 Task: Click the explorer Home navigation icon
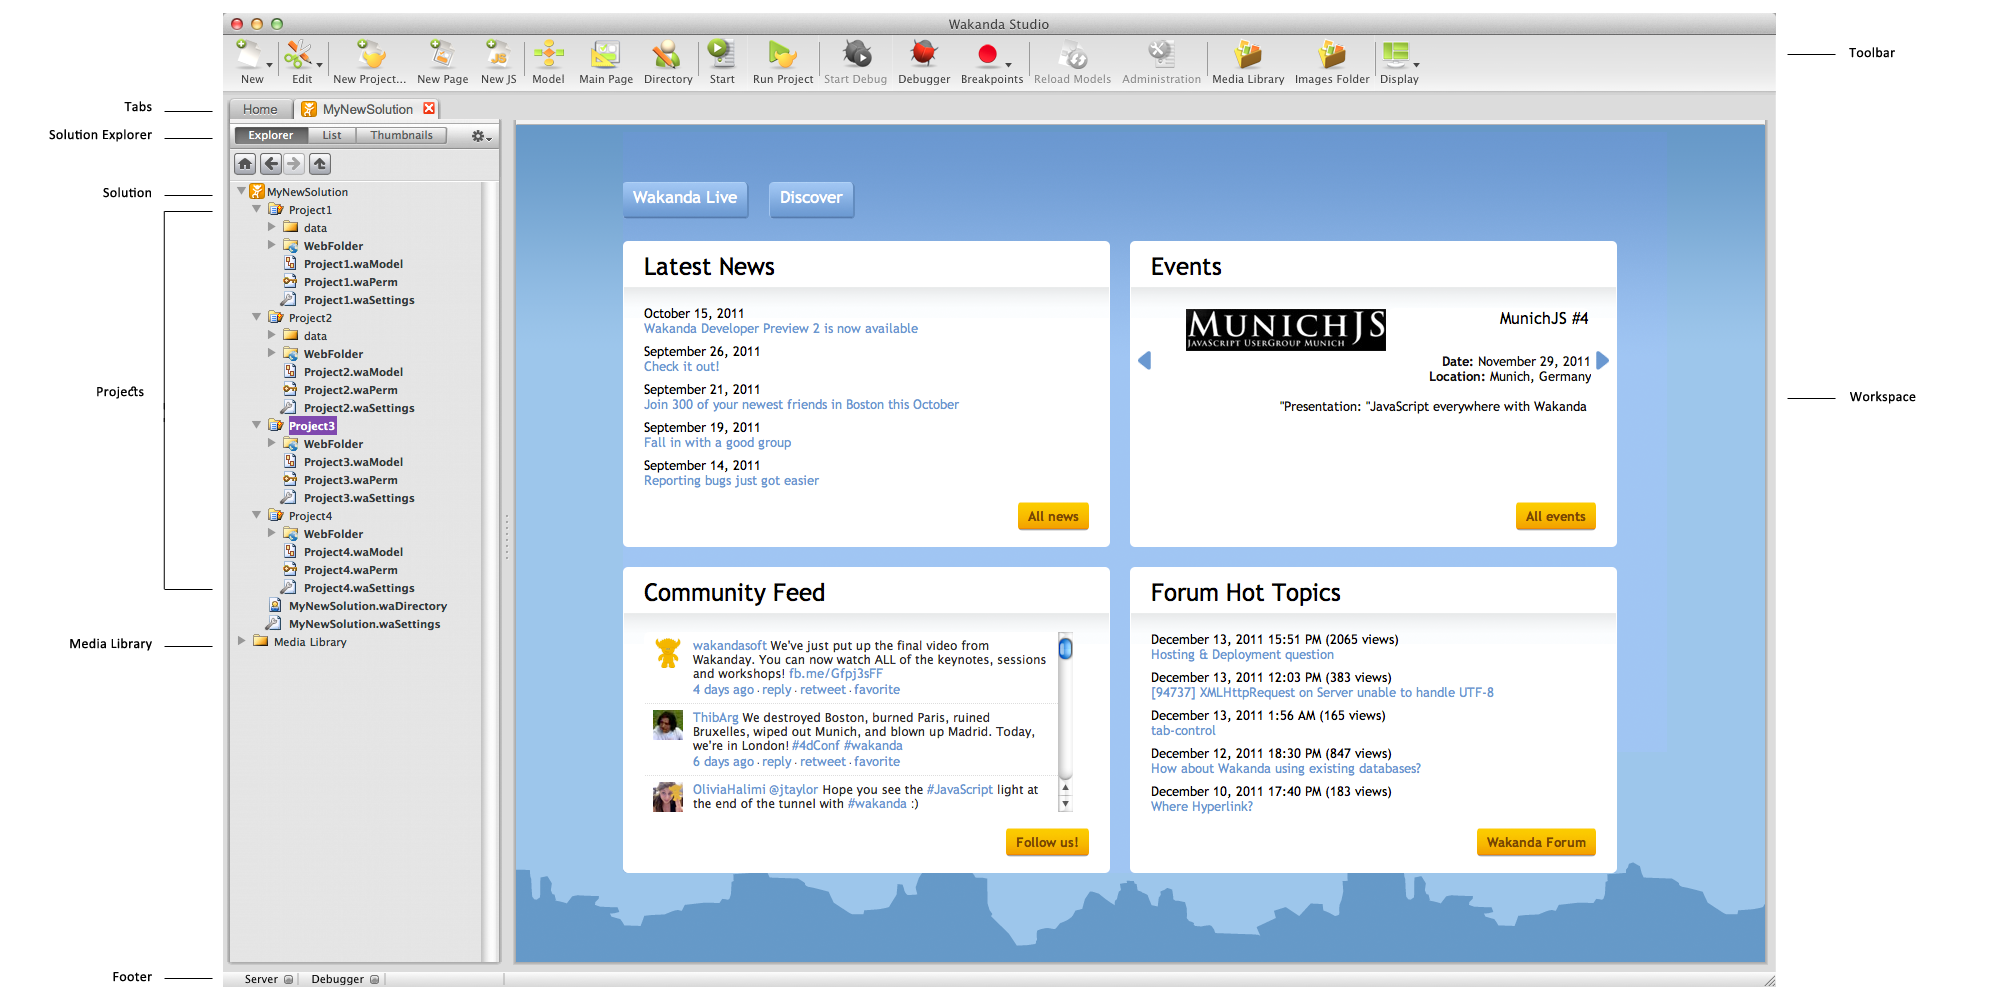click(x=245, y=164)
